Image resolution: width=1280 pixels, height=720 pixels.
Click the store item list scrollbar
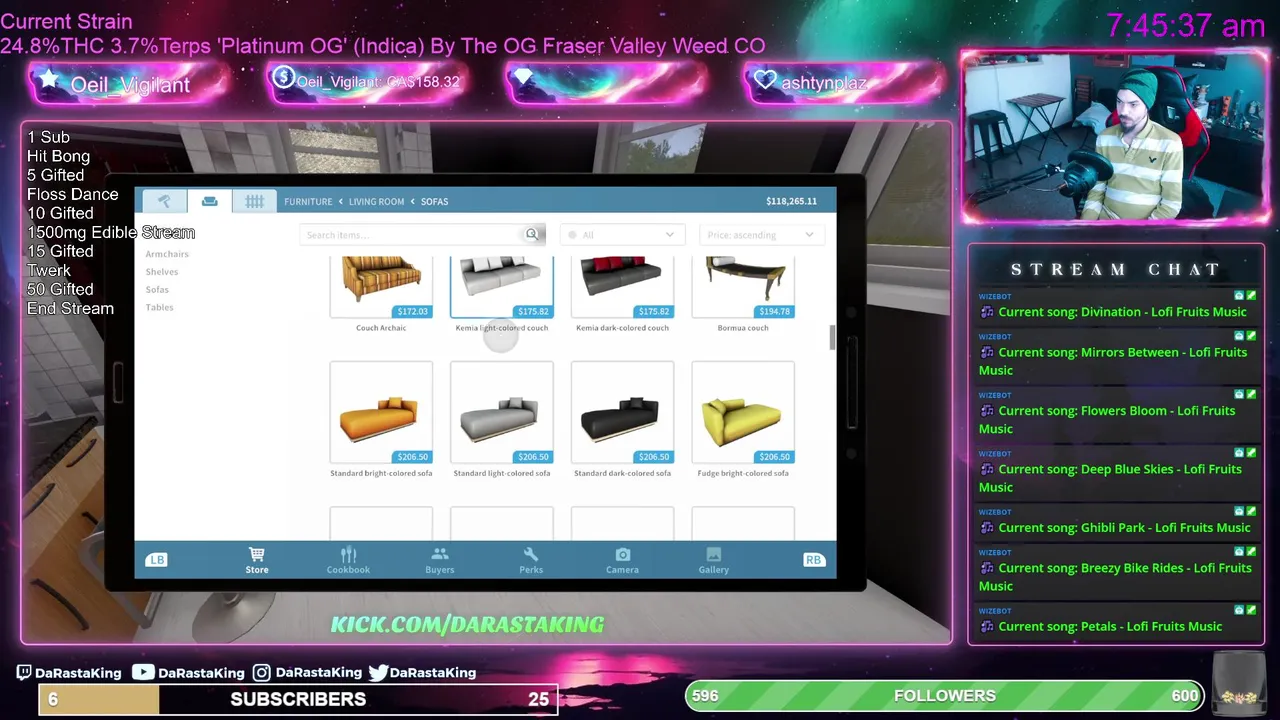(832, 338)
